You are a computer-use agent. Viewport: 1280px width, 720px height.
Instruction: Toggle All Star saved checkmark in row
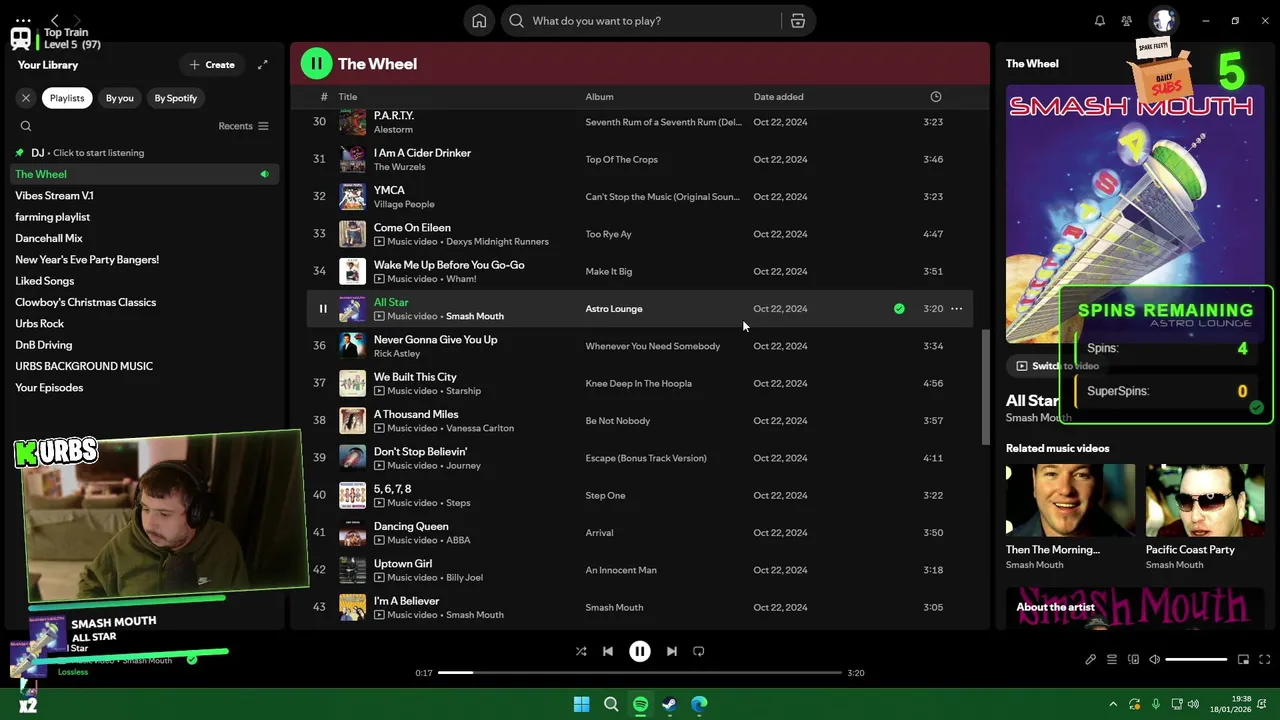coord(899,309)
